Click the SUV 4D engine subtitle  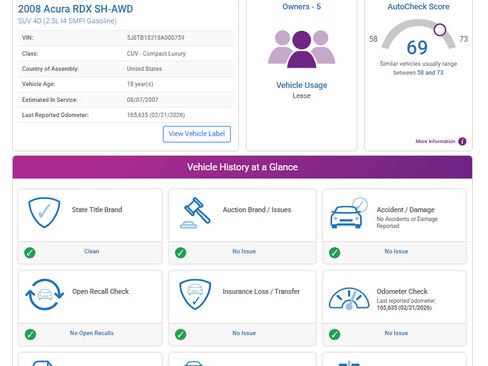(67, 21)
